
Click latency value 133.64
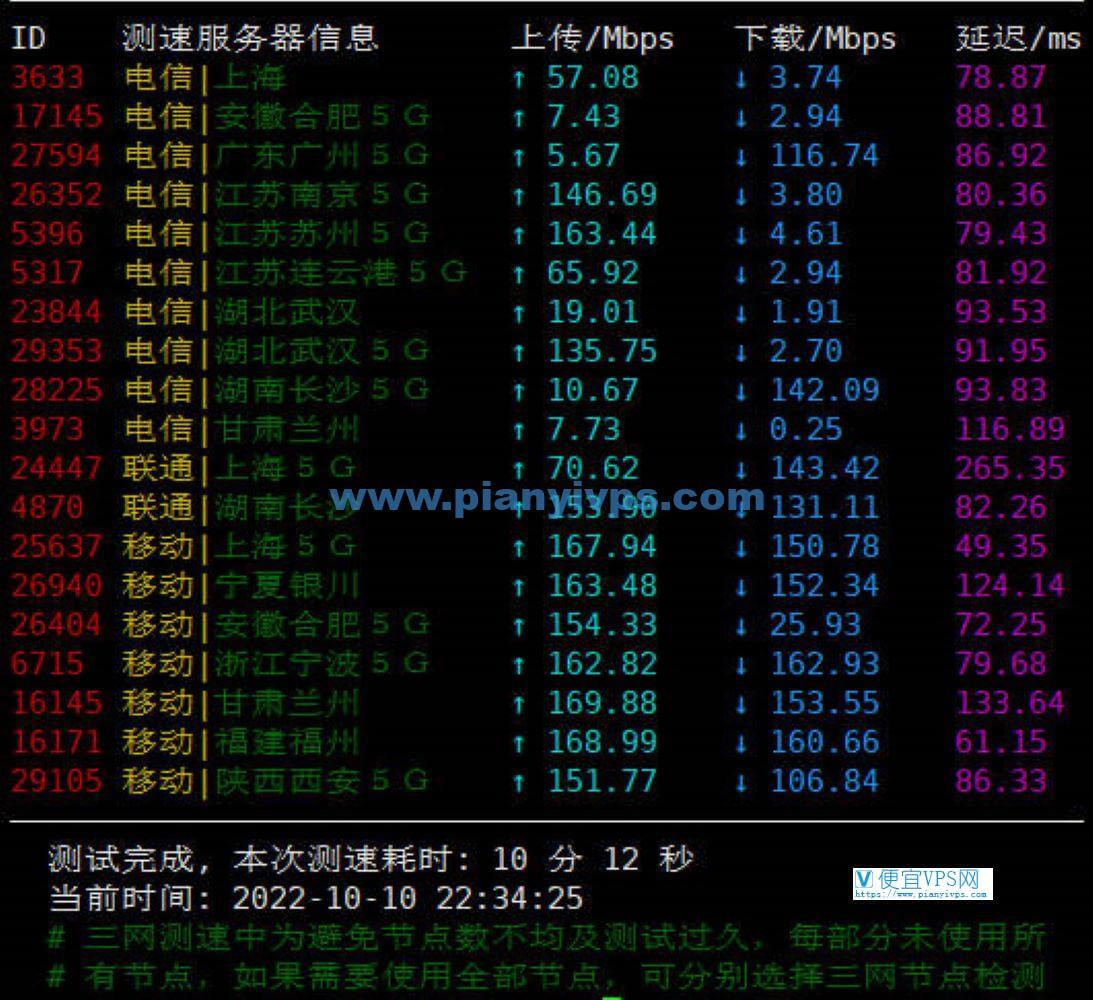[x=1010, y=702]
